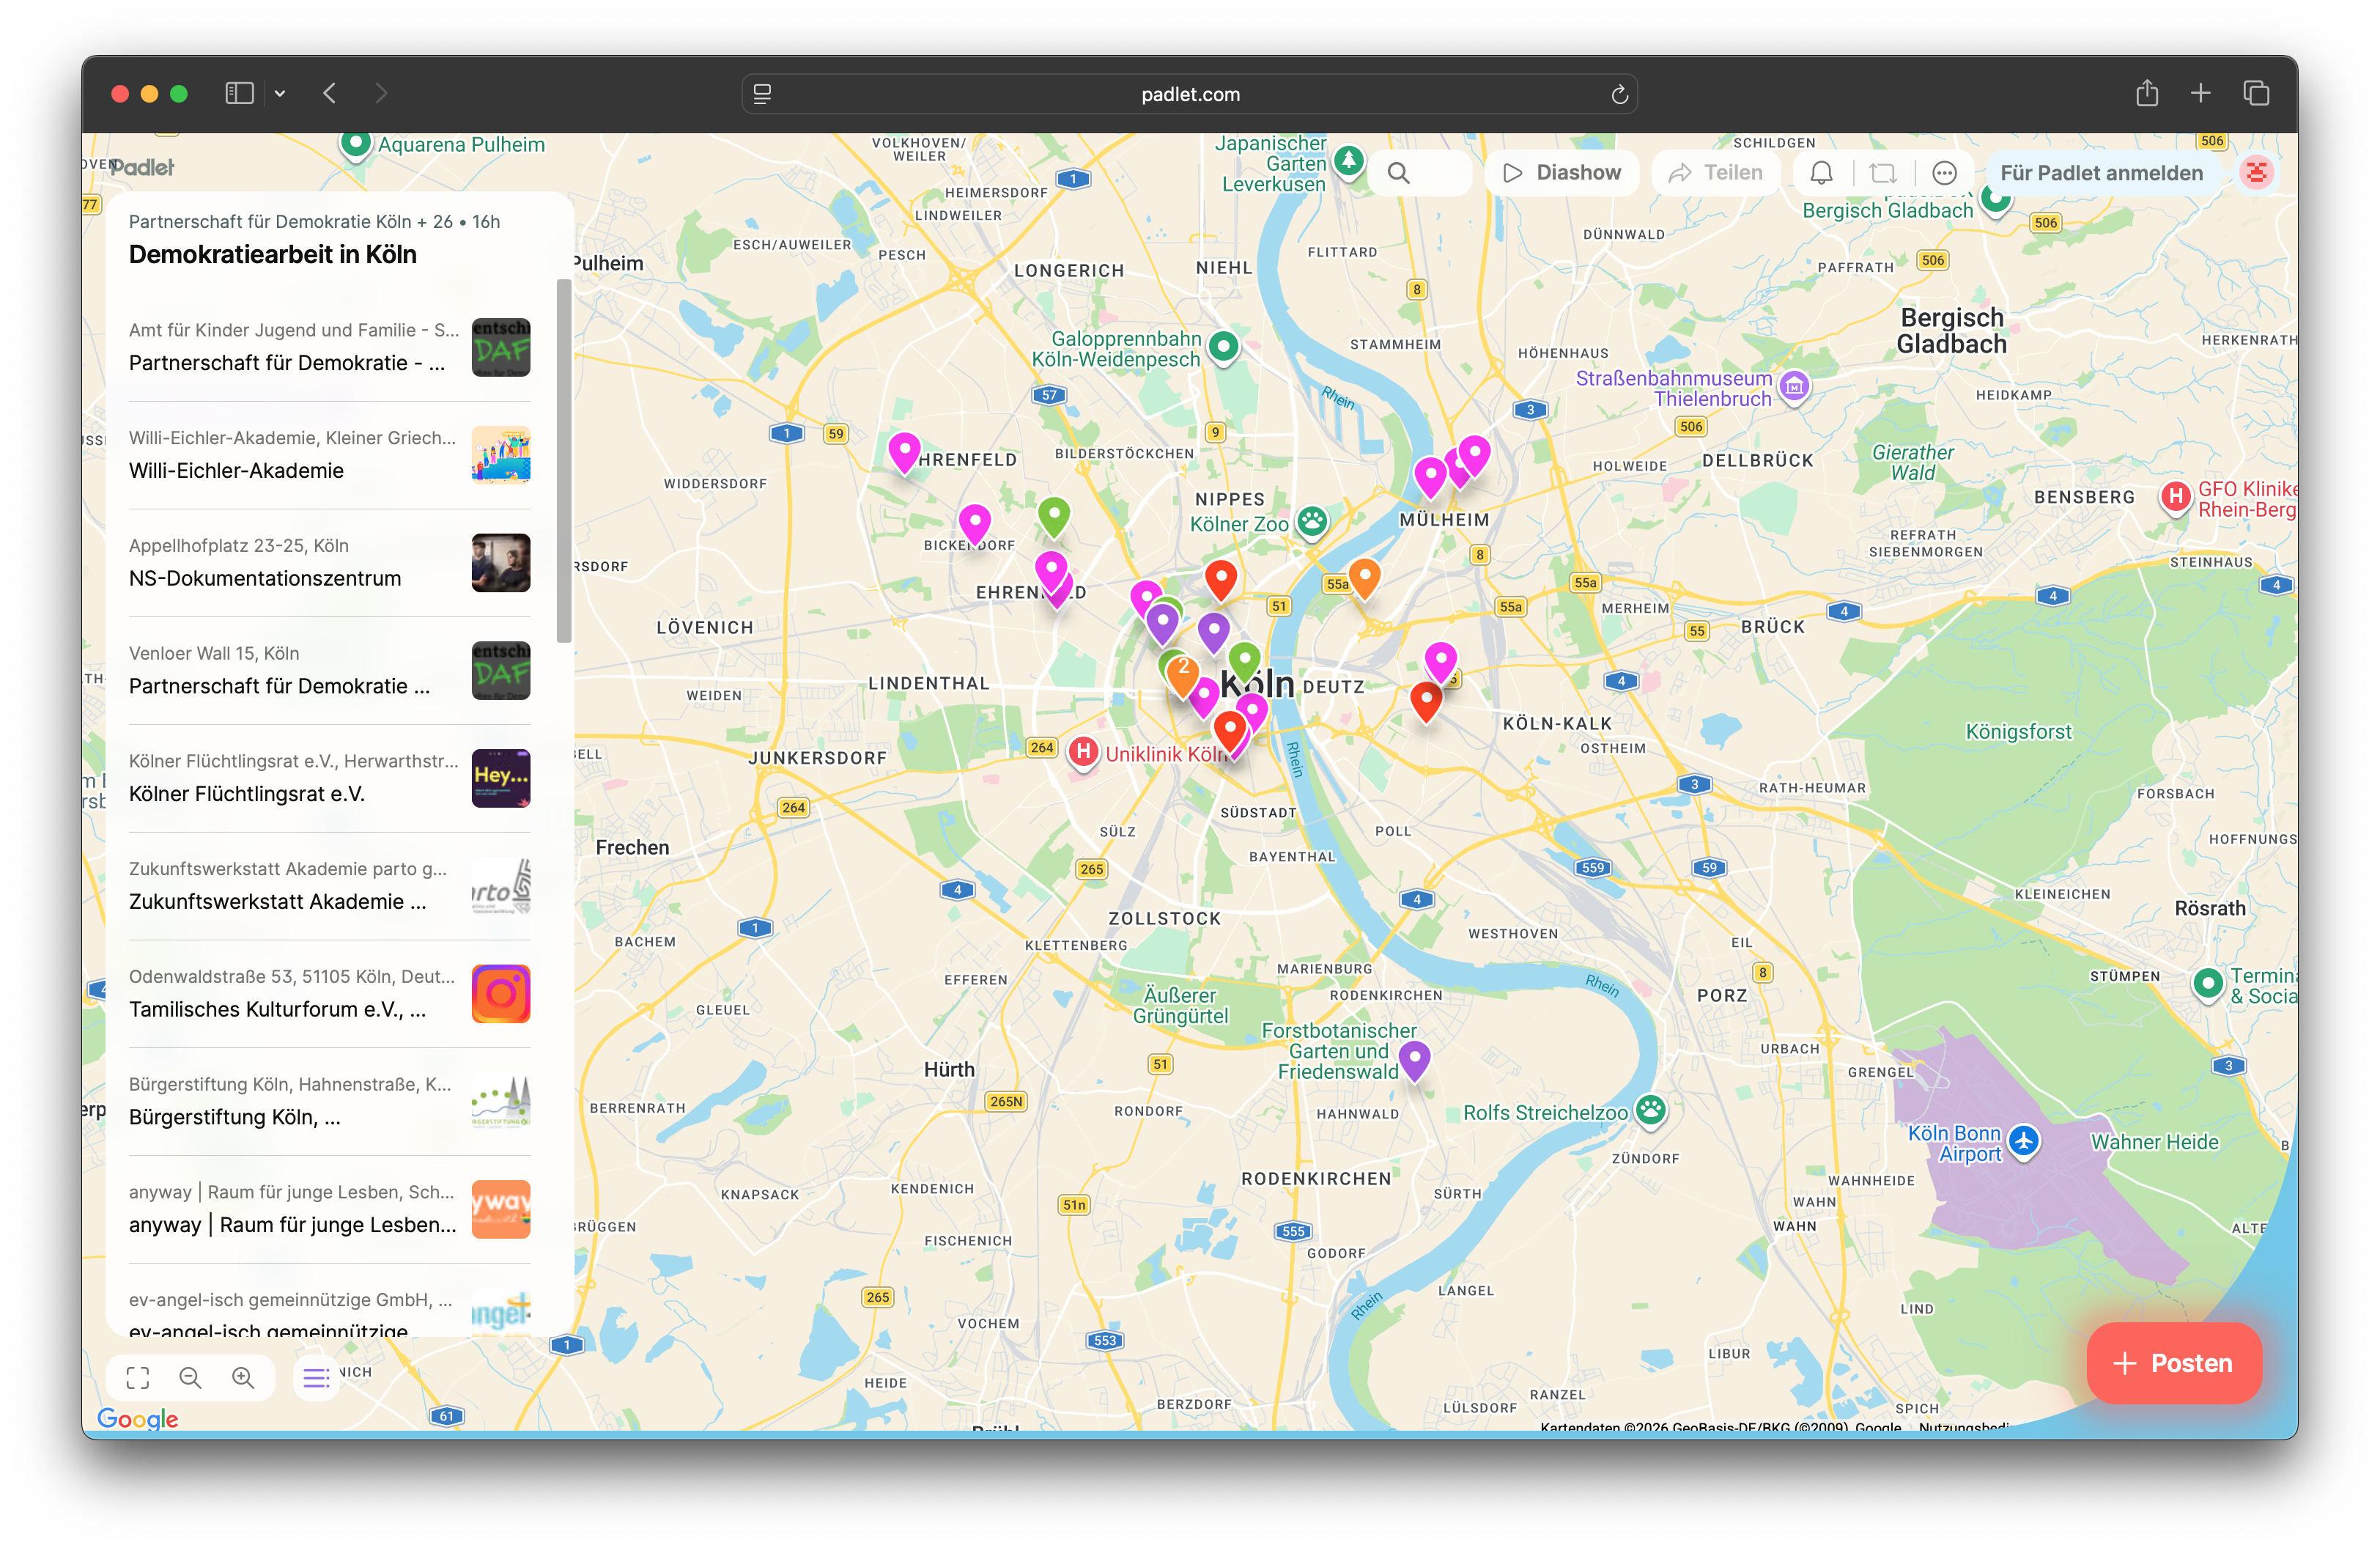This screenshot has height=1548, width=2380.
Task: Click Rolfs Streichelzoo marker
Action: click(1651, 1110)
